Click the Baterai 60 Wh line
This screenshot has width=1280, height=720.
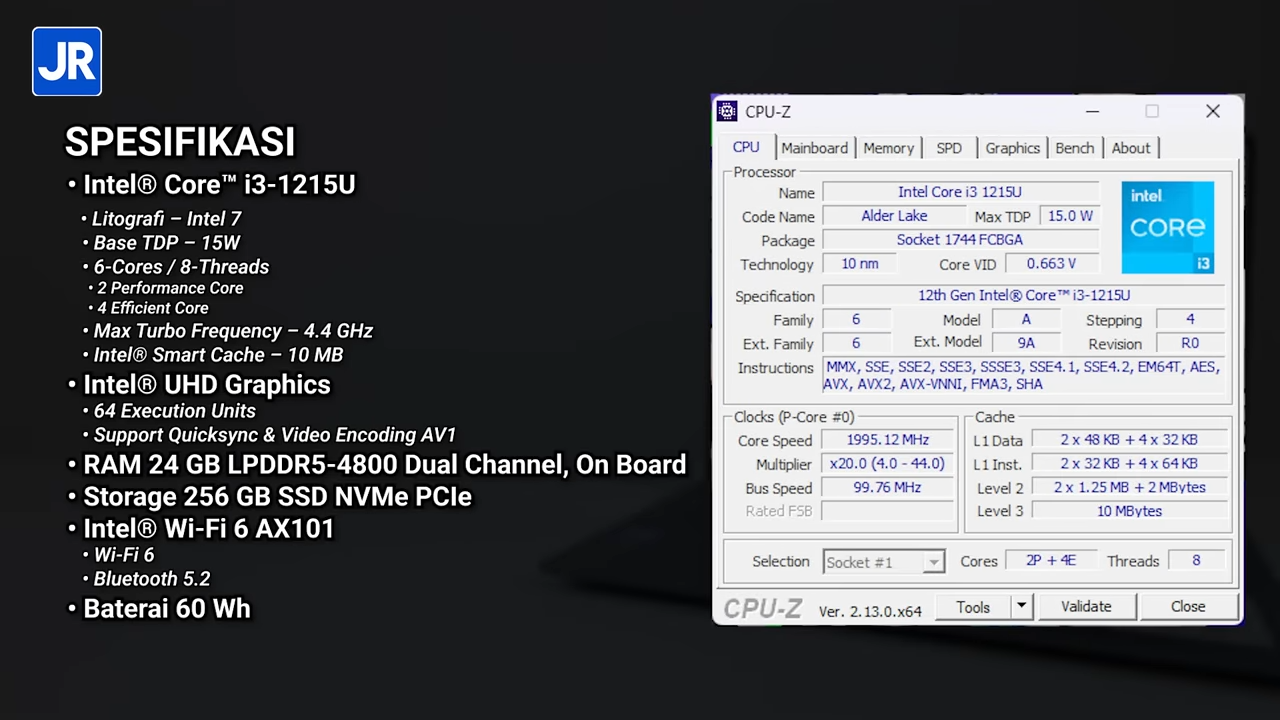click(166, 609)
